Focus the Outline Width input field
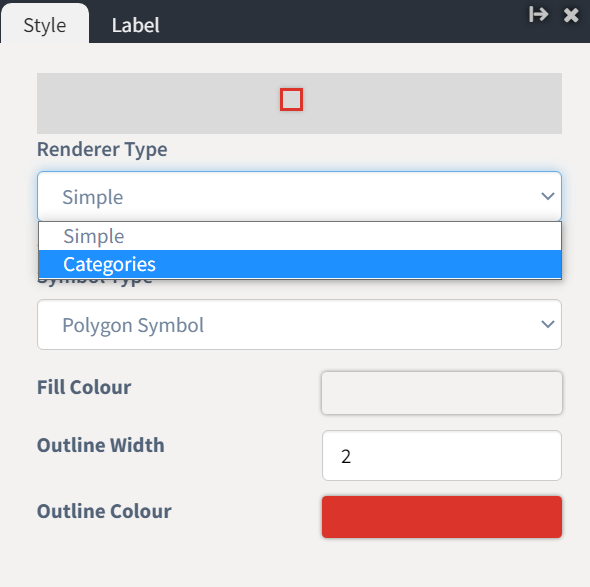 coord(442,456)
